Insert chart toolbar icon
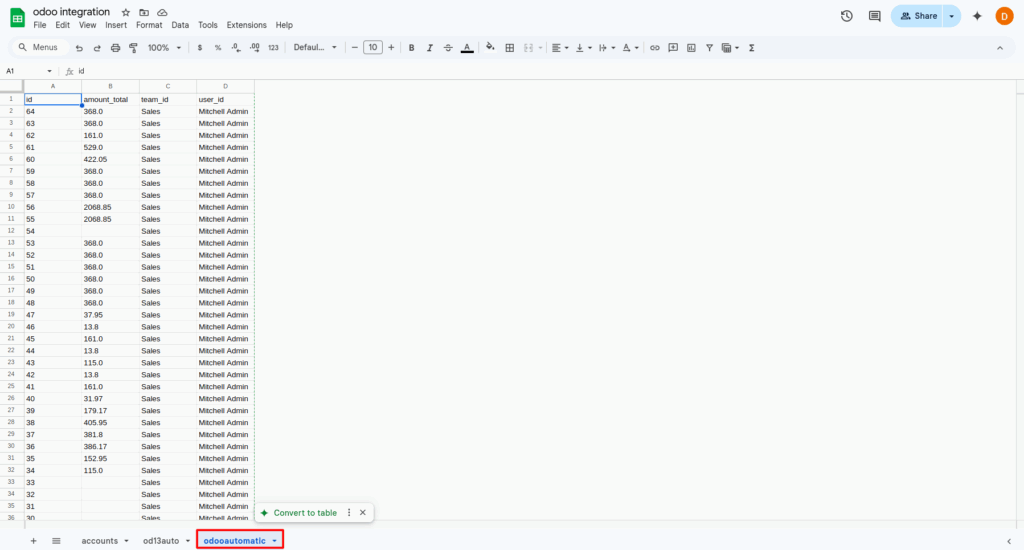This screenshot has width=1024, height=550. point(692,48)
